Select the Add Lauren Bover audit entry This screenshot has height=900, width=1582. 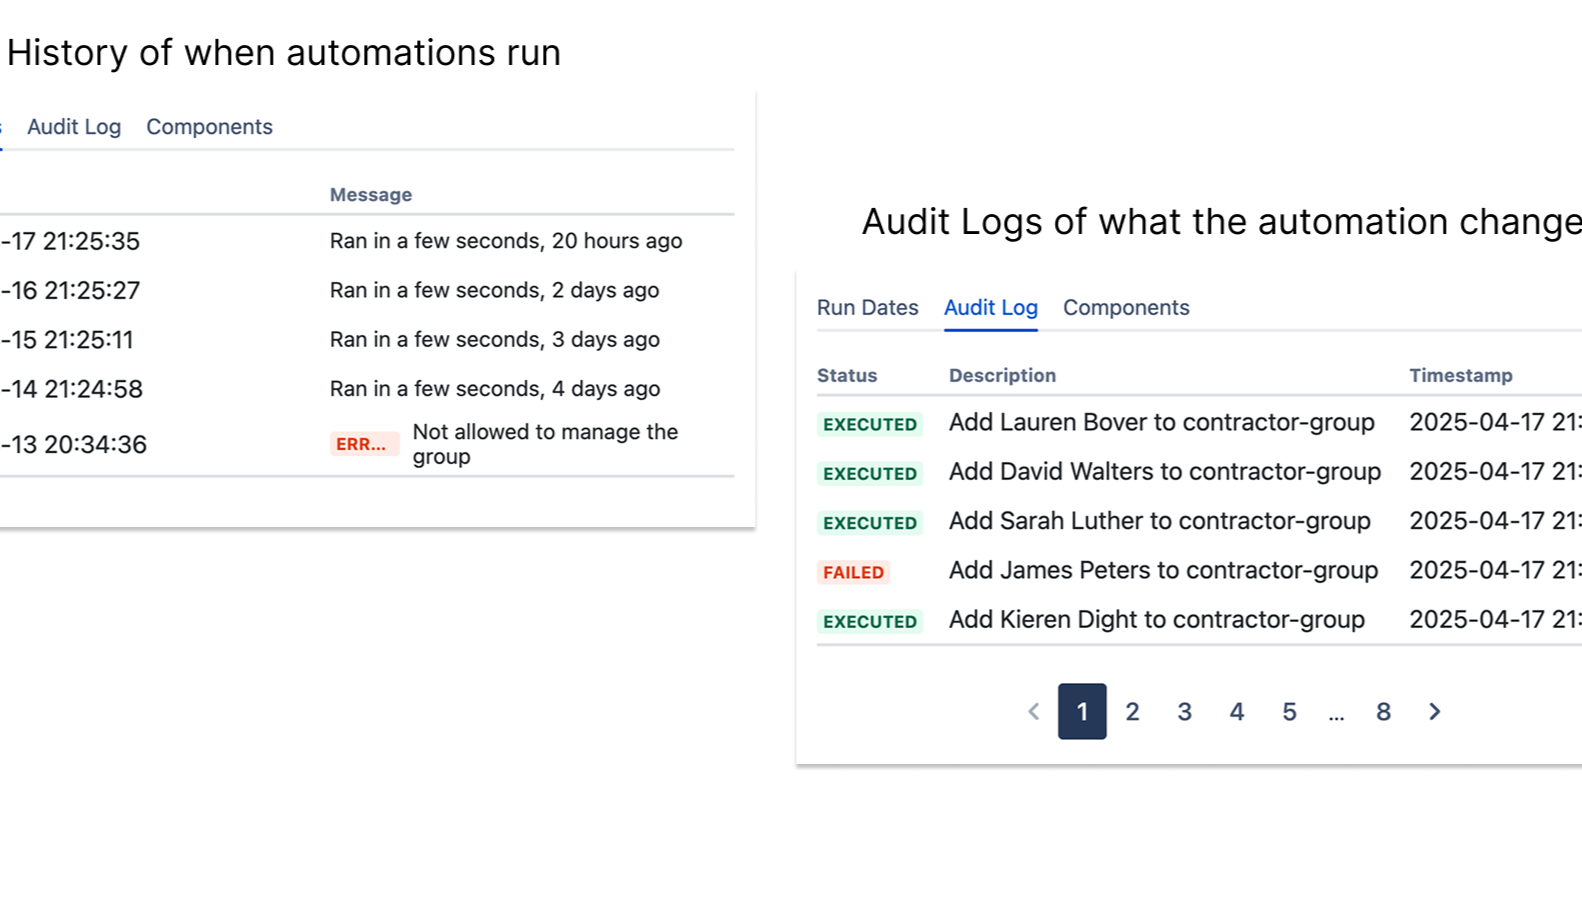pyautogui.click(x=1161, y=423)
